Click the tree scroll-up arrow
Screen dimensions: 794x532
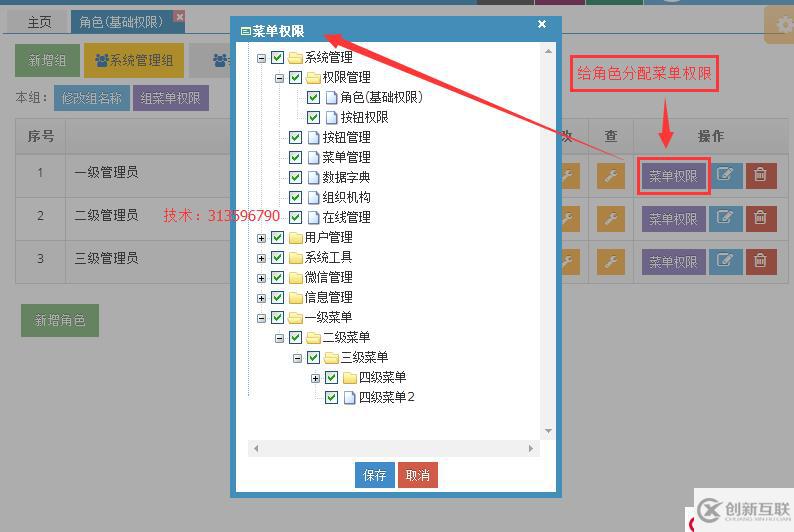(548, 51)
